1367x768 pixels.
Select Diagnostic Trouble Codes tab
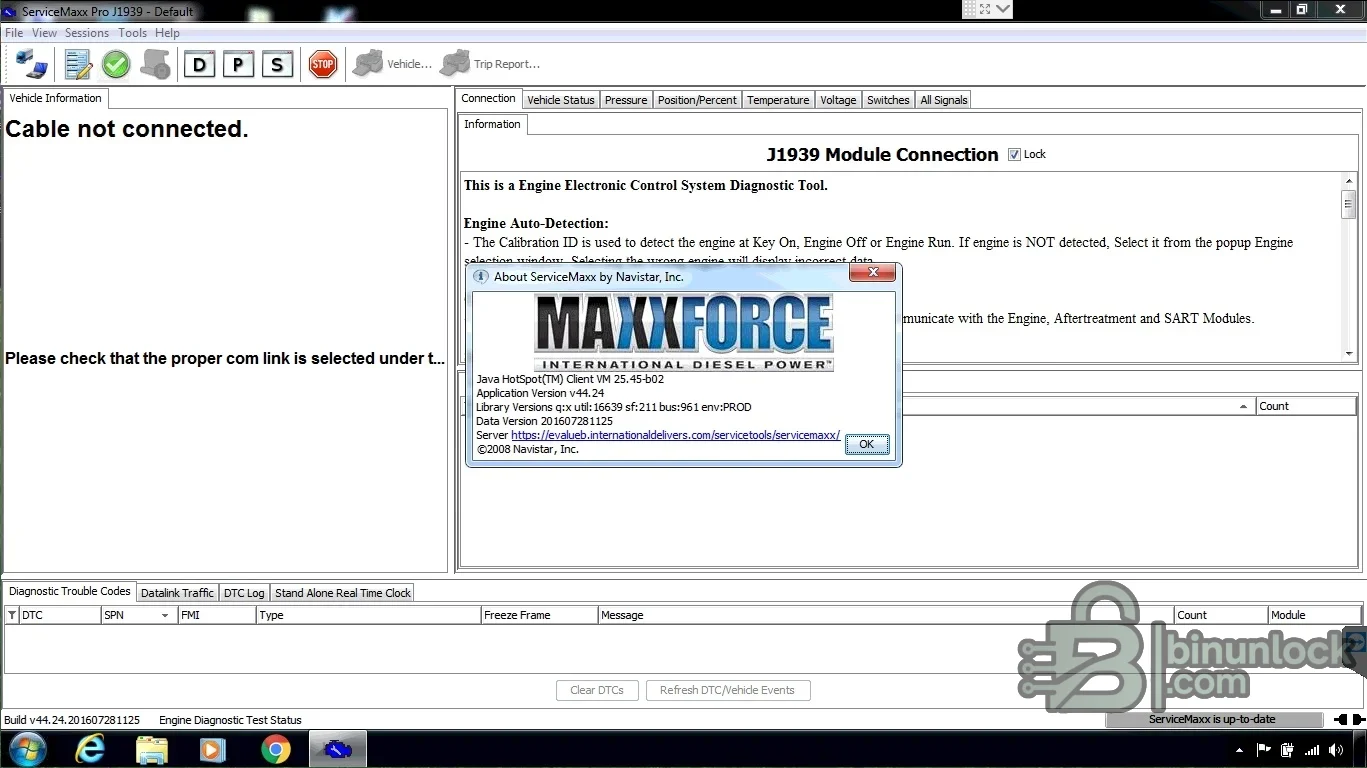point(70,591)
